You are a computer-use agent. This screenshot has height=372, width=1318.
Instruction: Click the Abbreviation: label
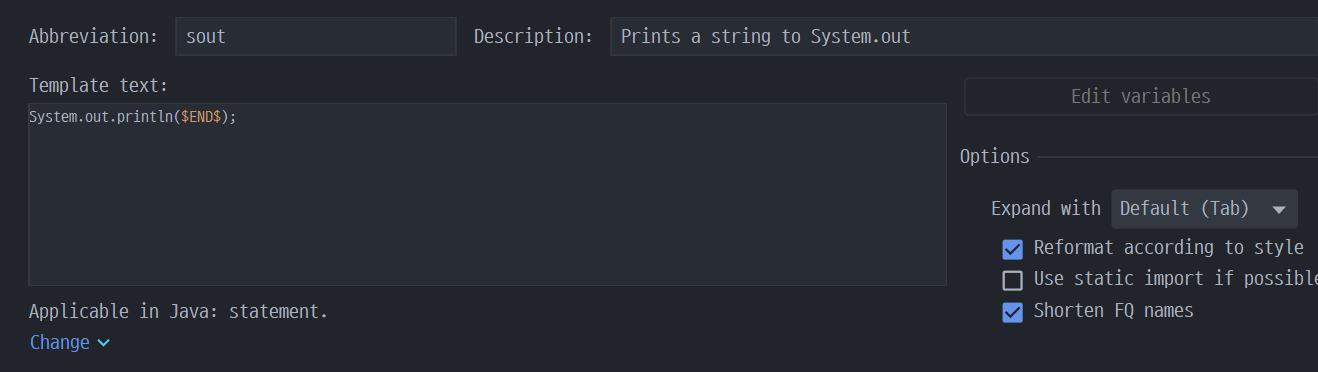click(x=94, y=37)
